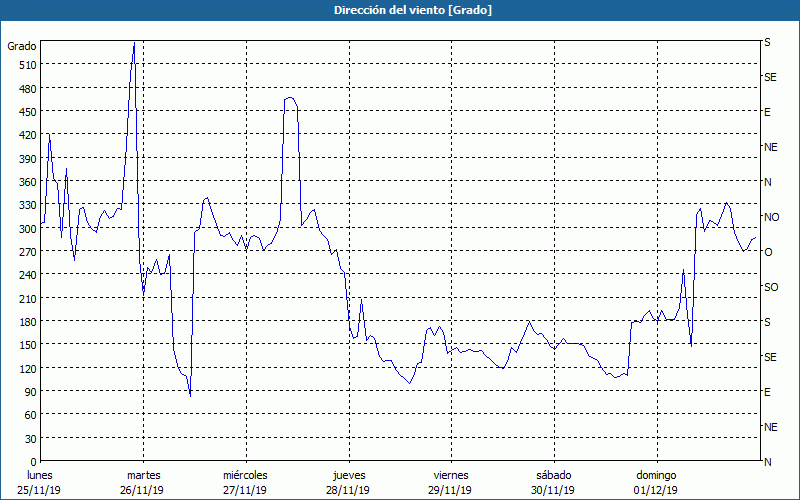The image size is (800, 500).
Task: Pick the 330 degree axis label
Action: click(28, 205)
